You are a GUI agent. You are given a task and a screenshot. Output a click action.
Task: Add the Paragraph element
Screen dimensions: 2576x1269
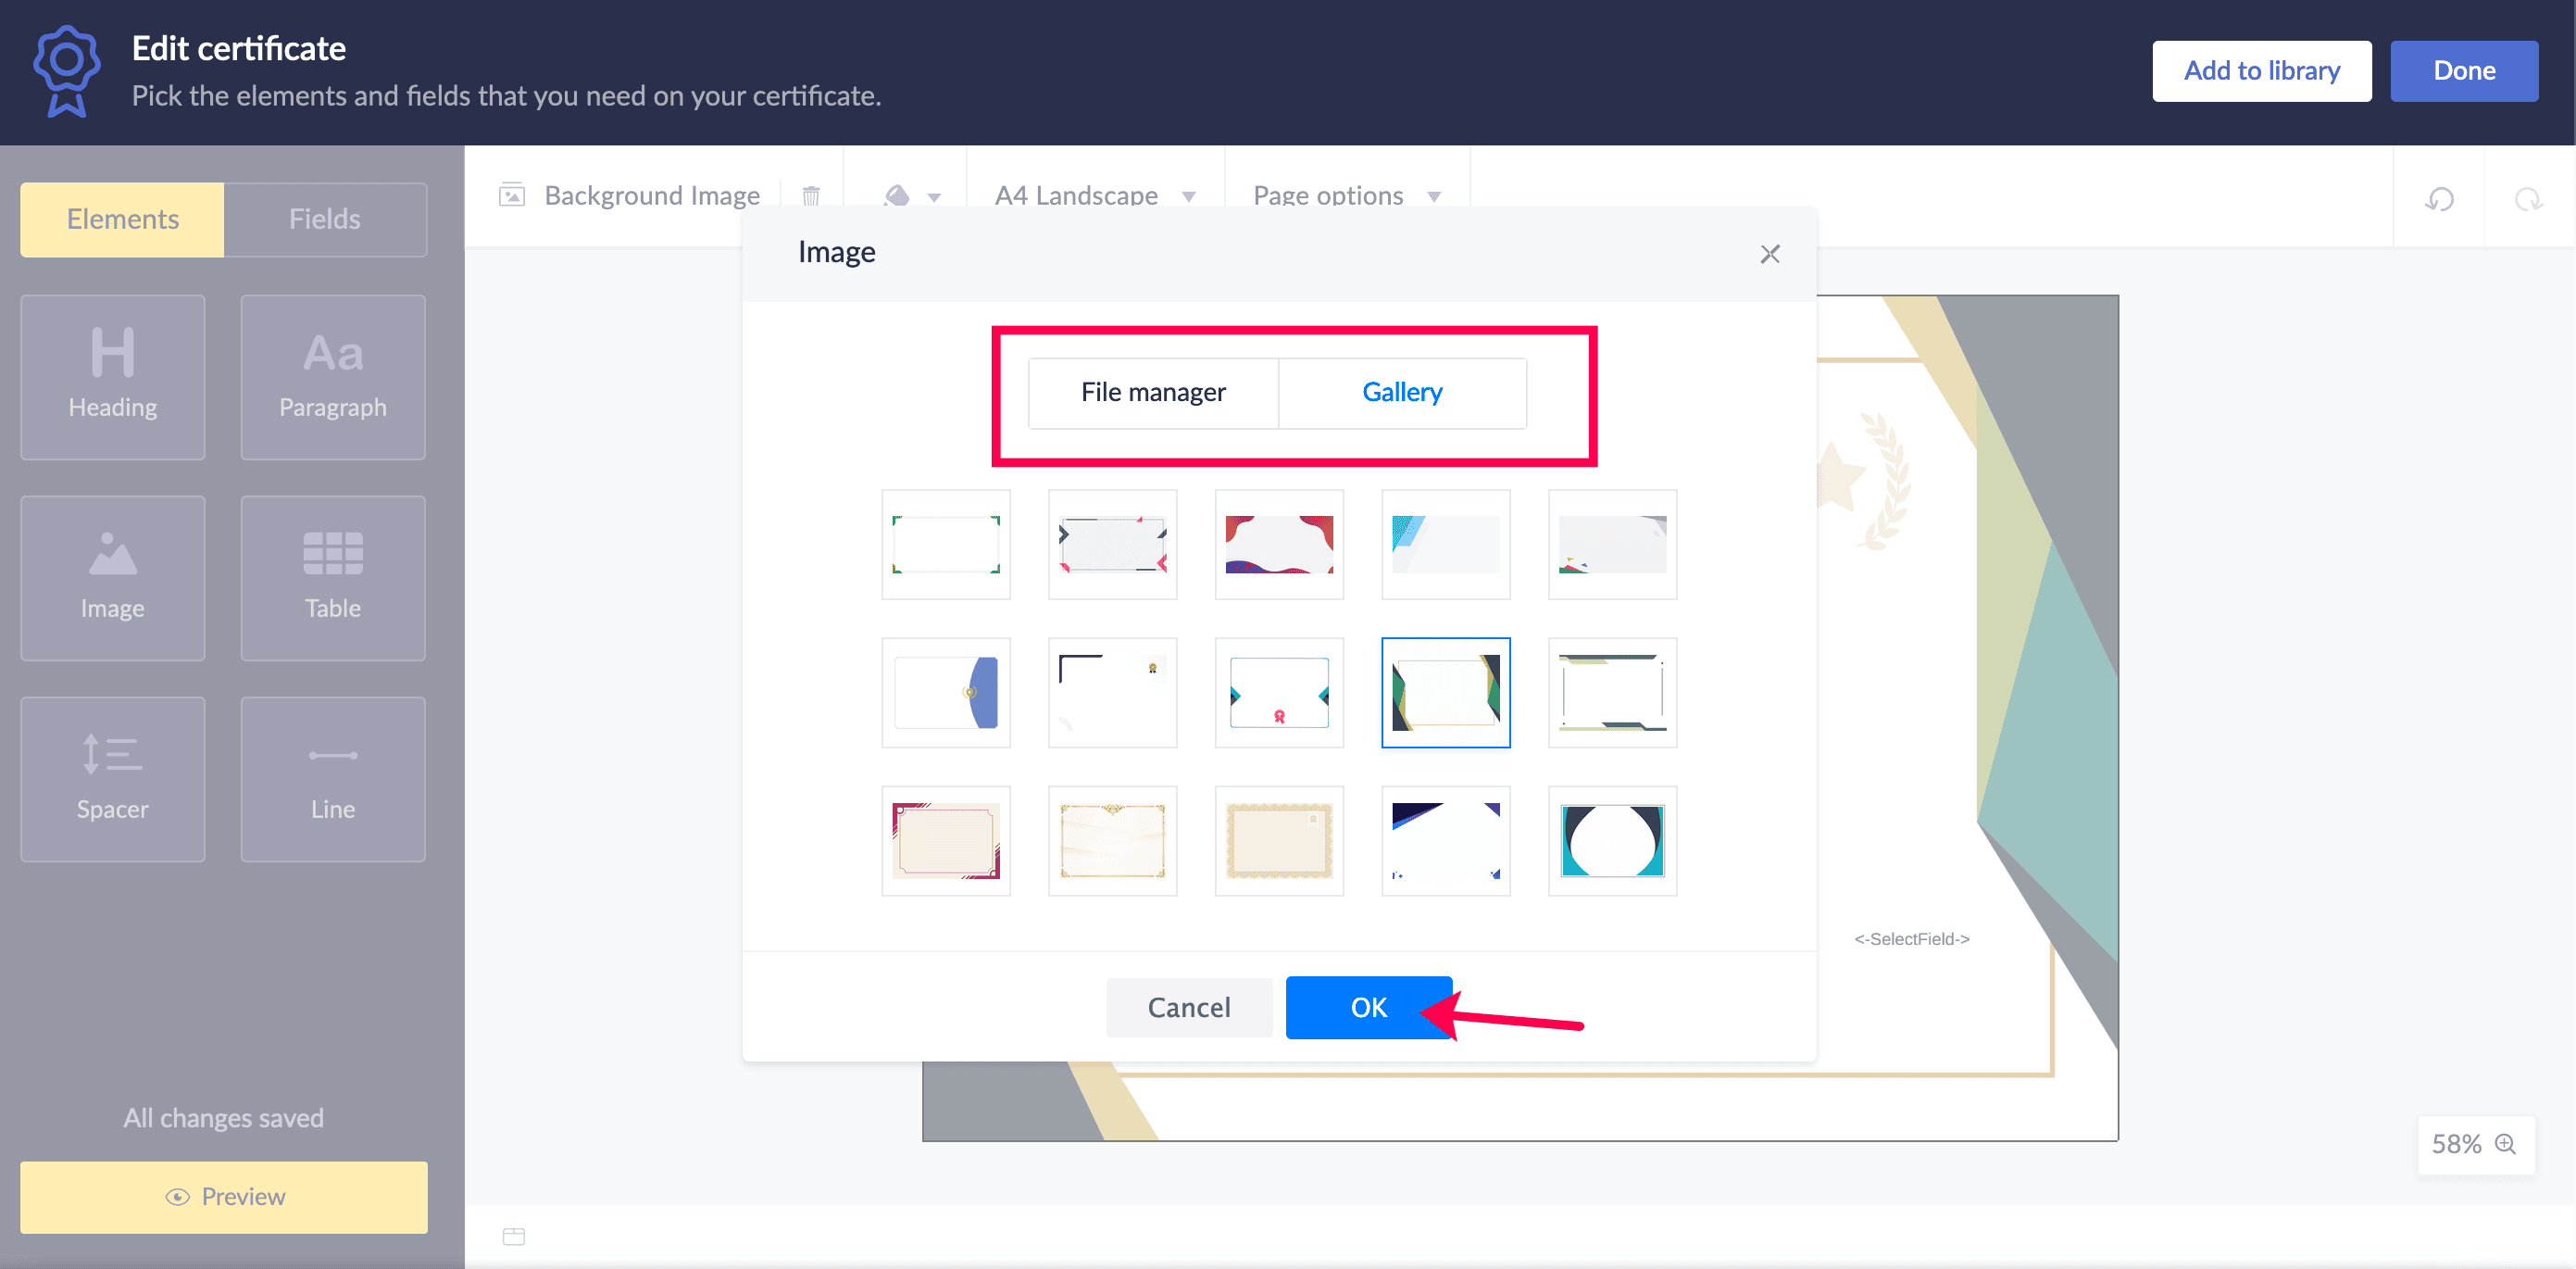(x=333, y=377)
